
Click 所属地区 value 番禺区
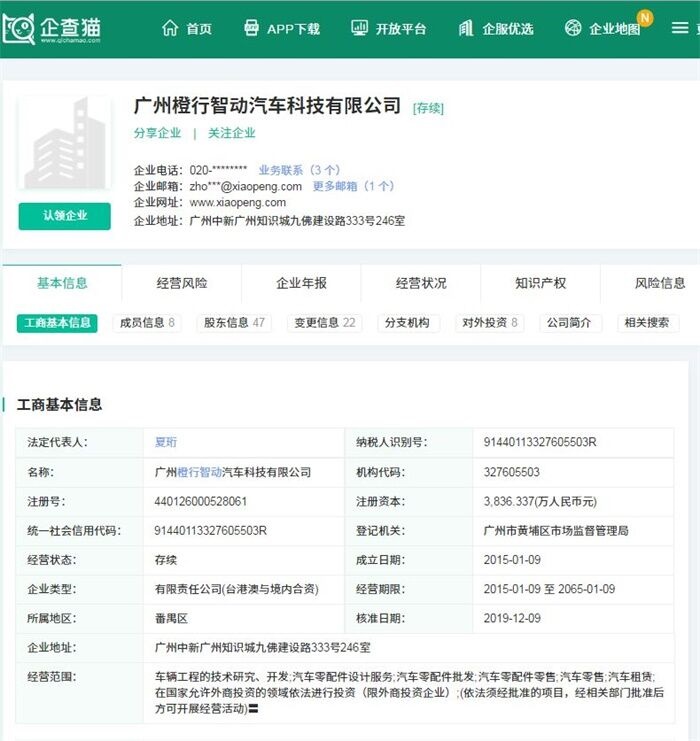(x=171, y=619)
